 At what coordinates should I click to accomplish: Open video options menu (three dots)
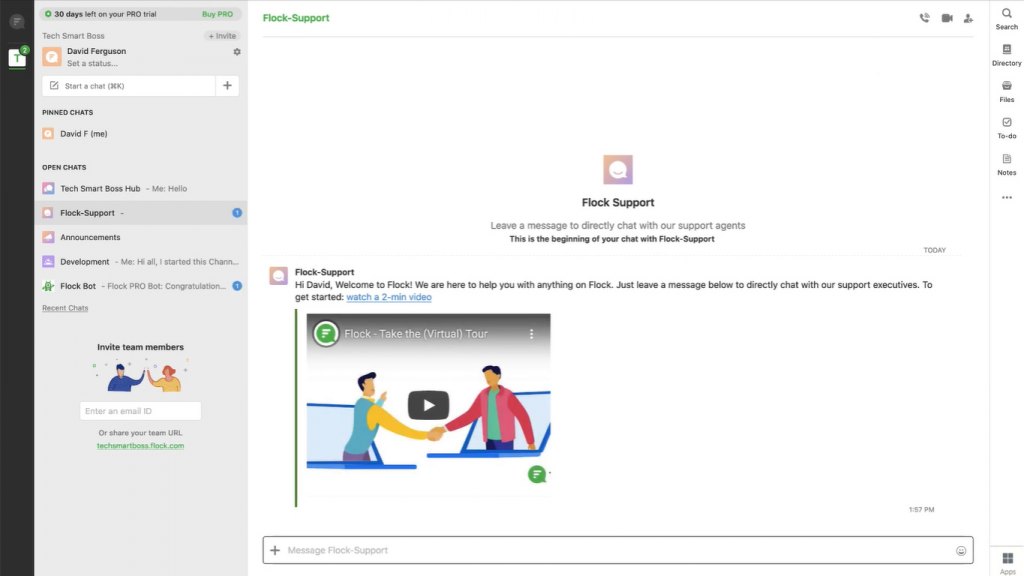point(532,334)
